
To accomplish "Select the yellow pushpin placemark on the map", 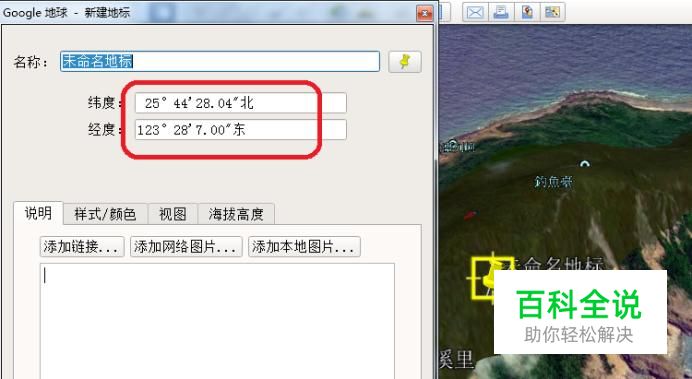I will pyautogui.click(x=492, y=277).
